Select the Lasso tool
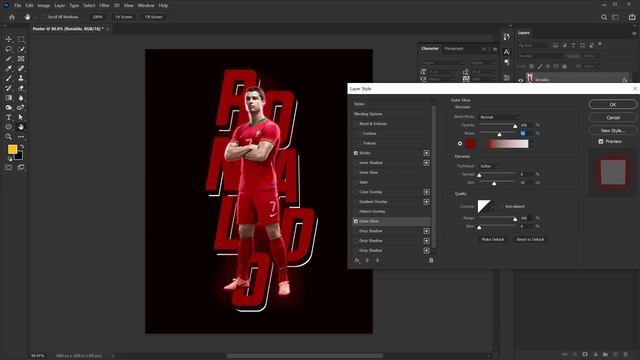The image size is (640, 360). click(9, 49)
